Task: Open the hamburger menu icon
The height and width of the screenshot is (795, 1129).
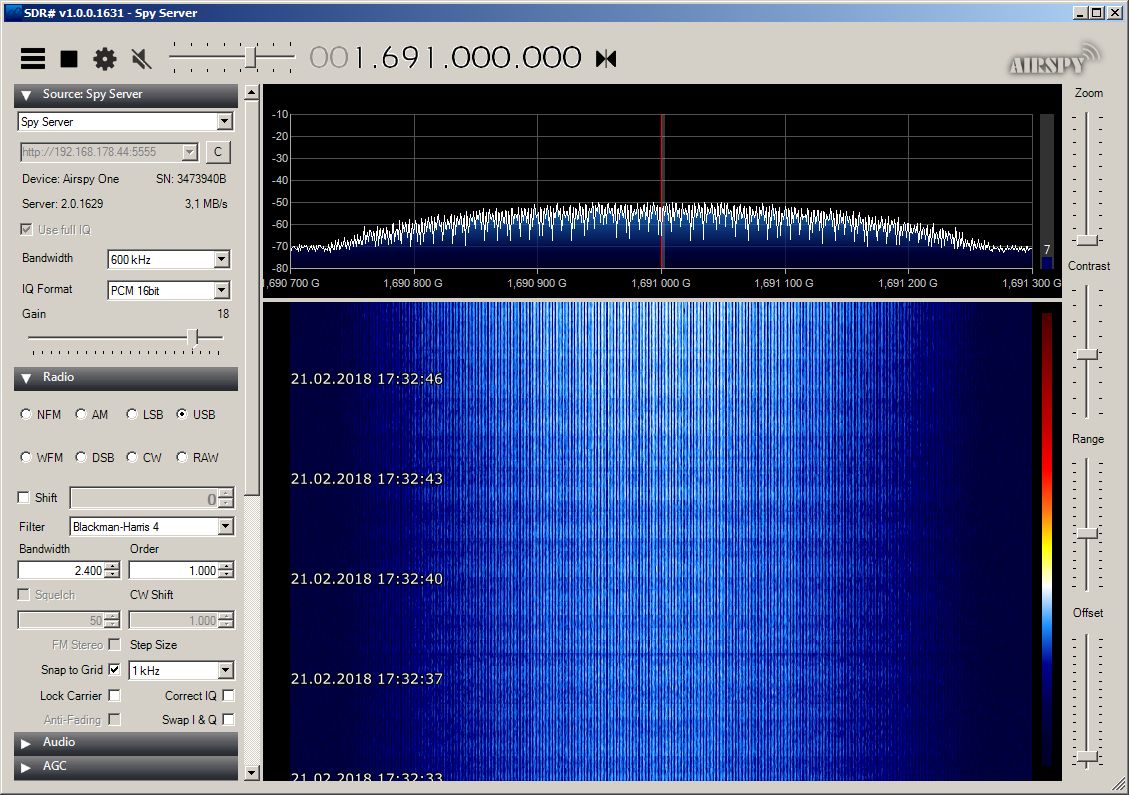Action: point(33,58)
